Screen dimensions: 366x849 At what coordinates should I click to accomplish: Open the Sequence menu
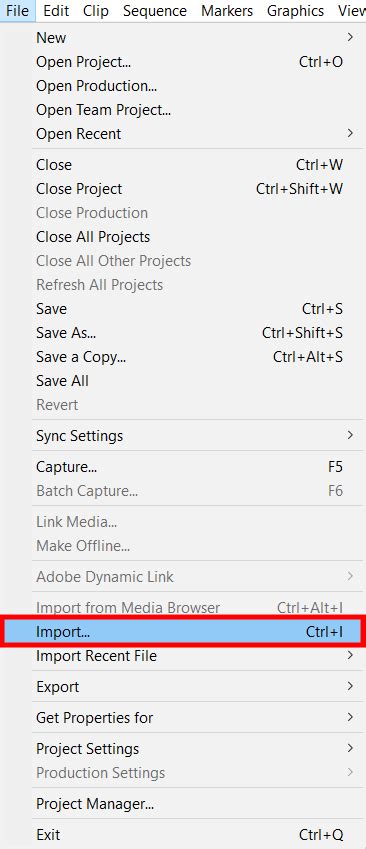click(x=155, y=11)
